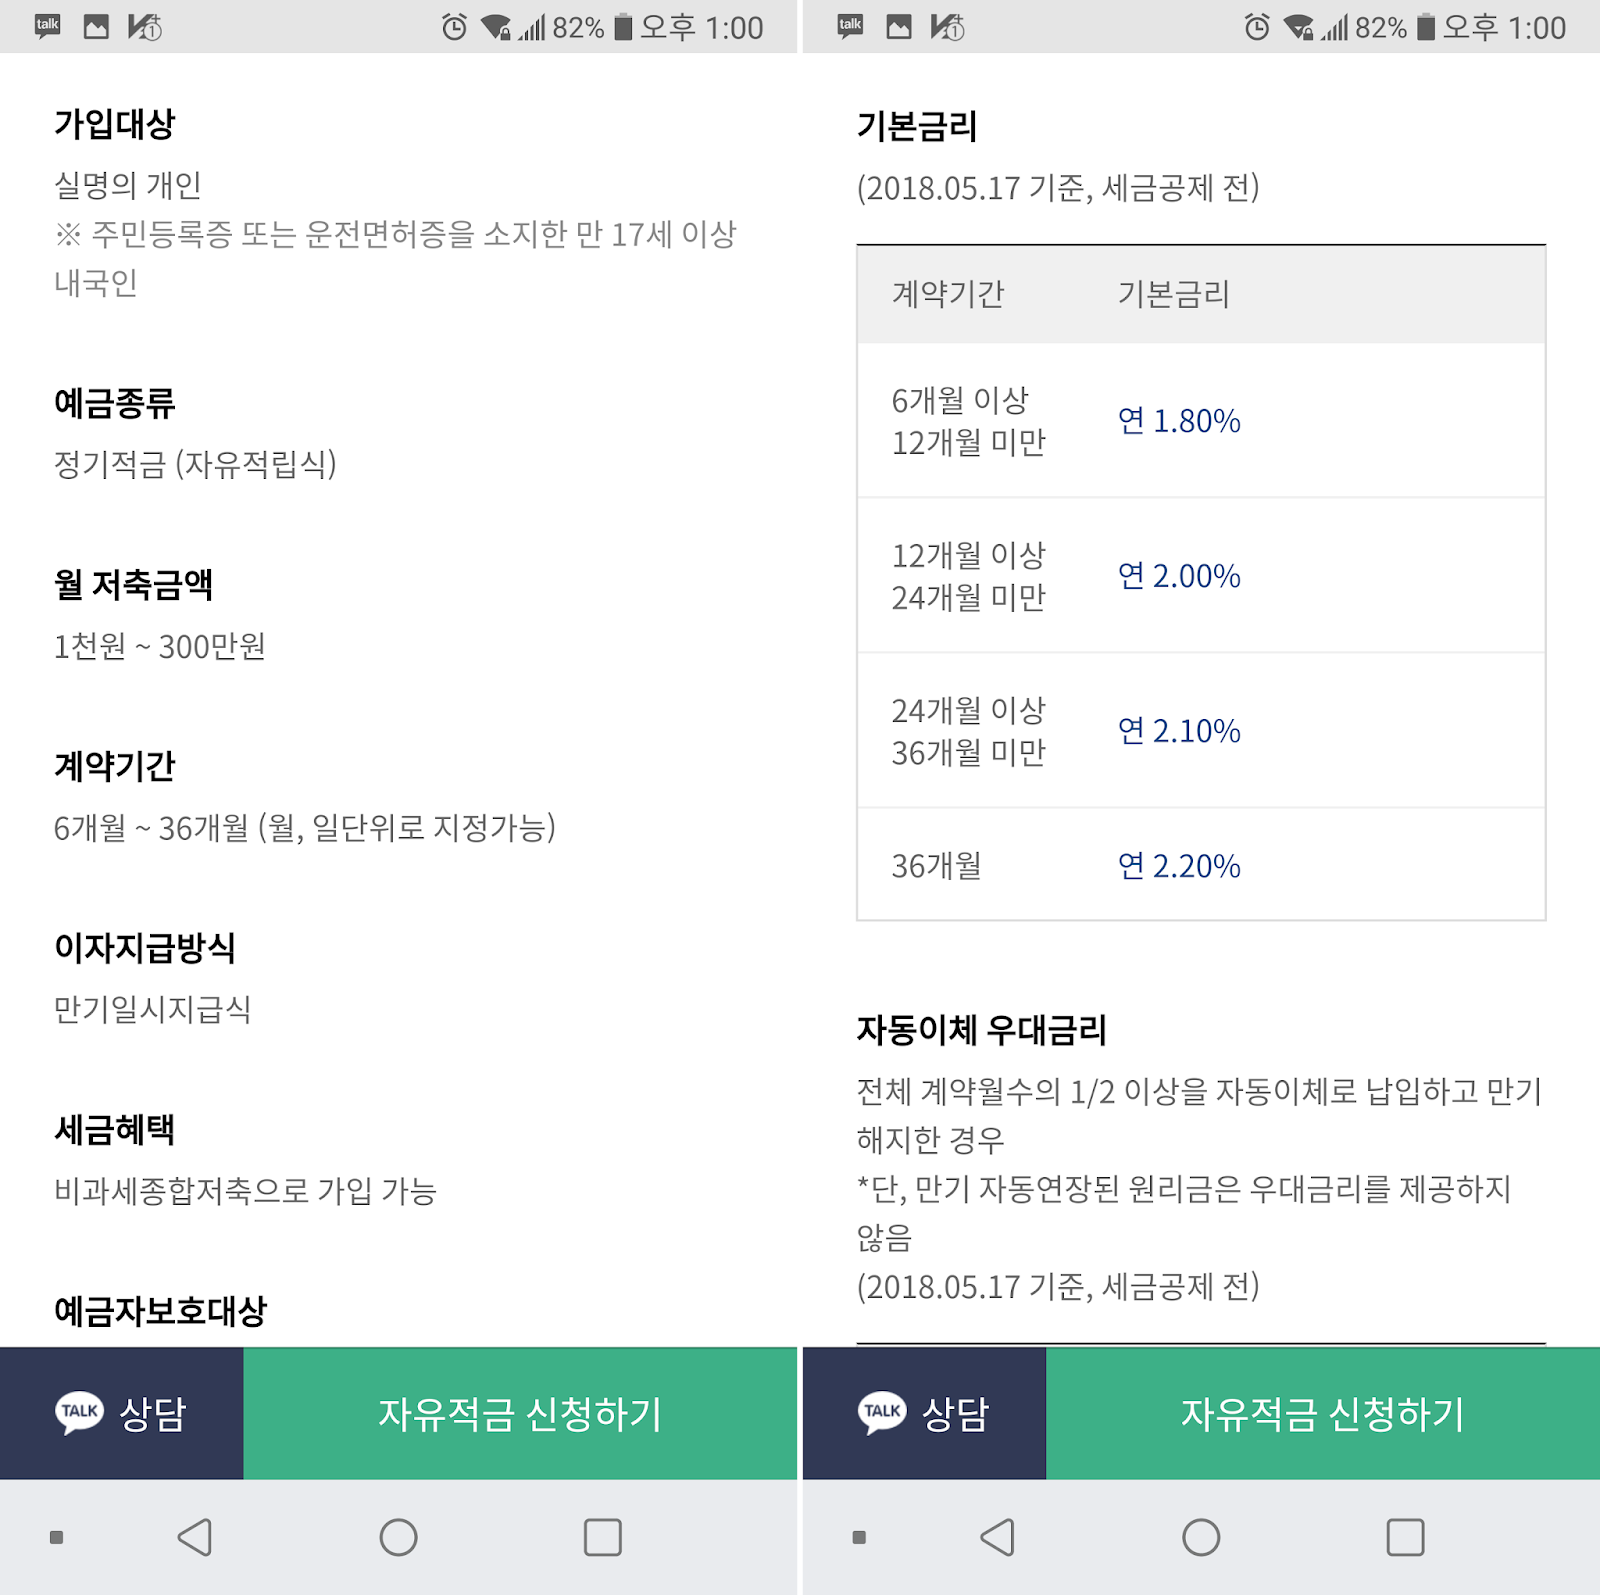Viewport: 1600px width, 1595px height.
Task: Tap the Home circle button on left screen
Action: (x=398, y=1537)
